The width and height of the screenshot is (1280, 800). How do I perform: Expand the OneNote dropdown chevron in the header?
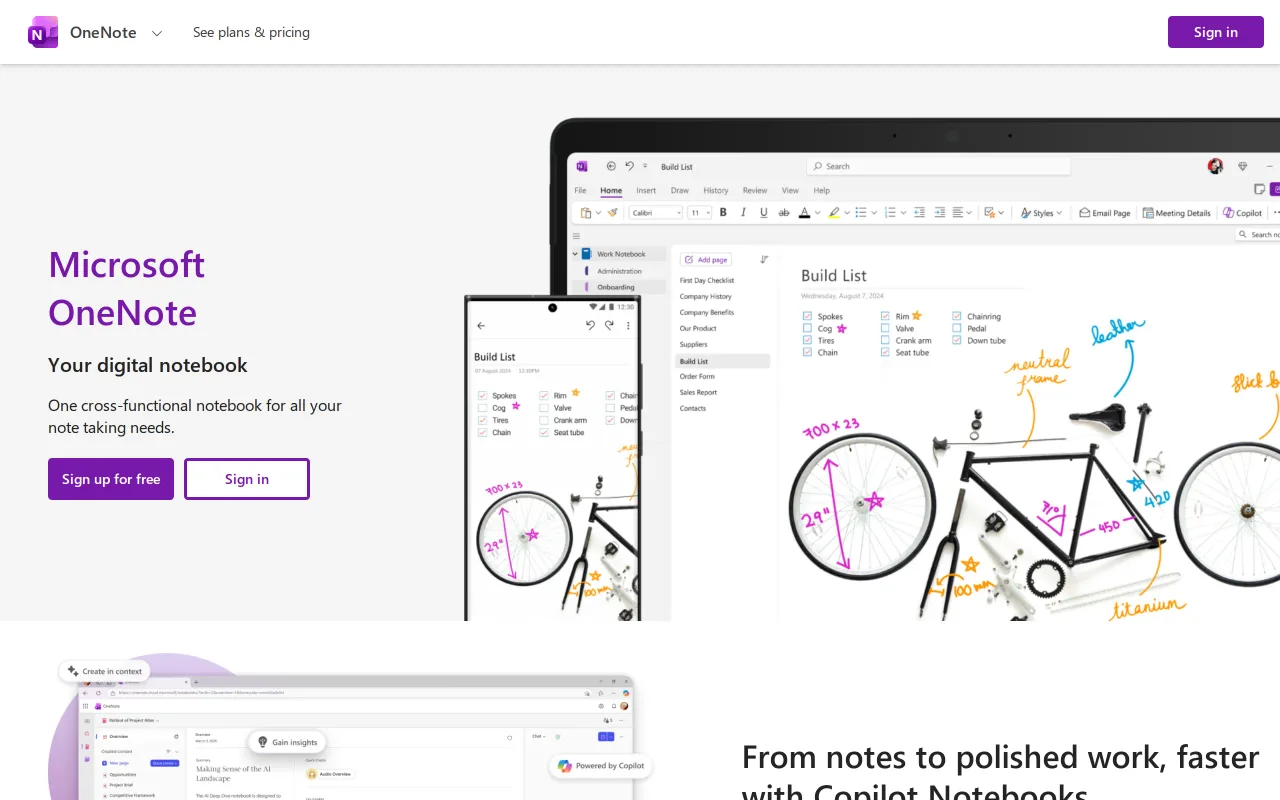[x=157, y=33]
